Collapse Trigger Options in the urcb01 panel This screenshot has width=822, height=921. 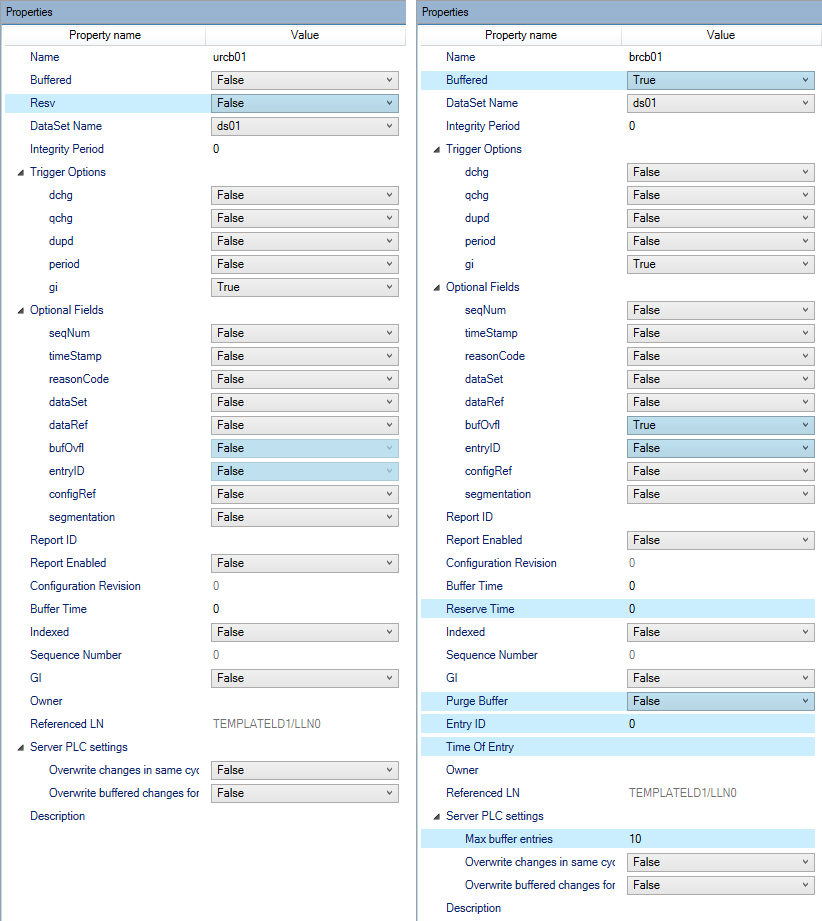click(x=21, y=172)
